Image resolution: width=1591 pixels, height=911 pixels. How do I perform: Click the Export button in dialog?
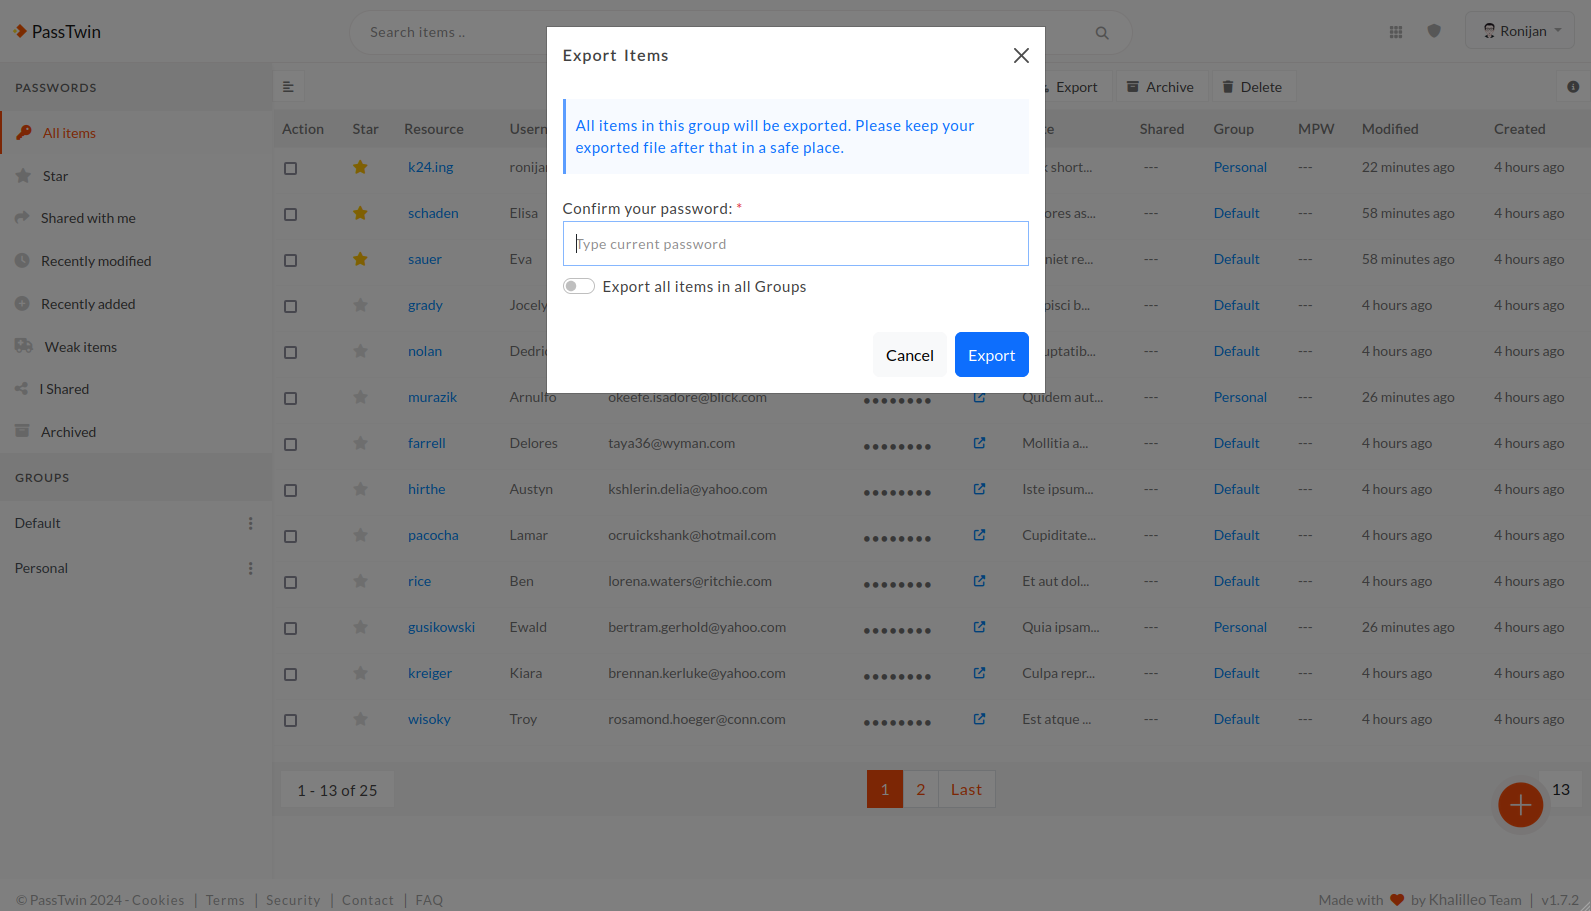coord(991,355)
